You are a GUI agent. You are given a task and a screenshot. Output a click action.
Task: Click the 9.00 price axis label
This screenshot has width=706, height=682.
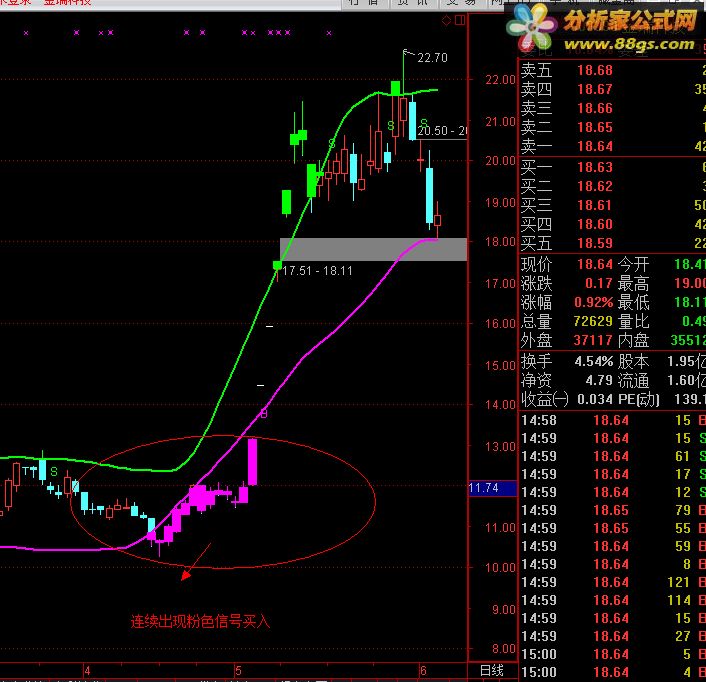pos(503,610)
